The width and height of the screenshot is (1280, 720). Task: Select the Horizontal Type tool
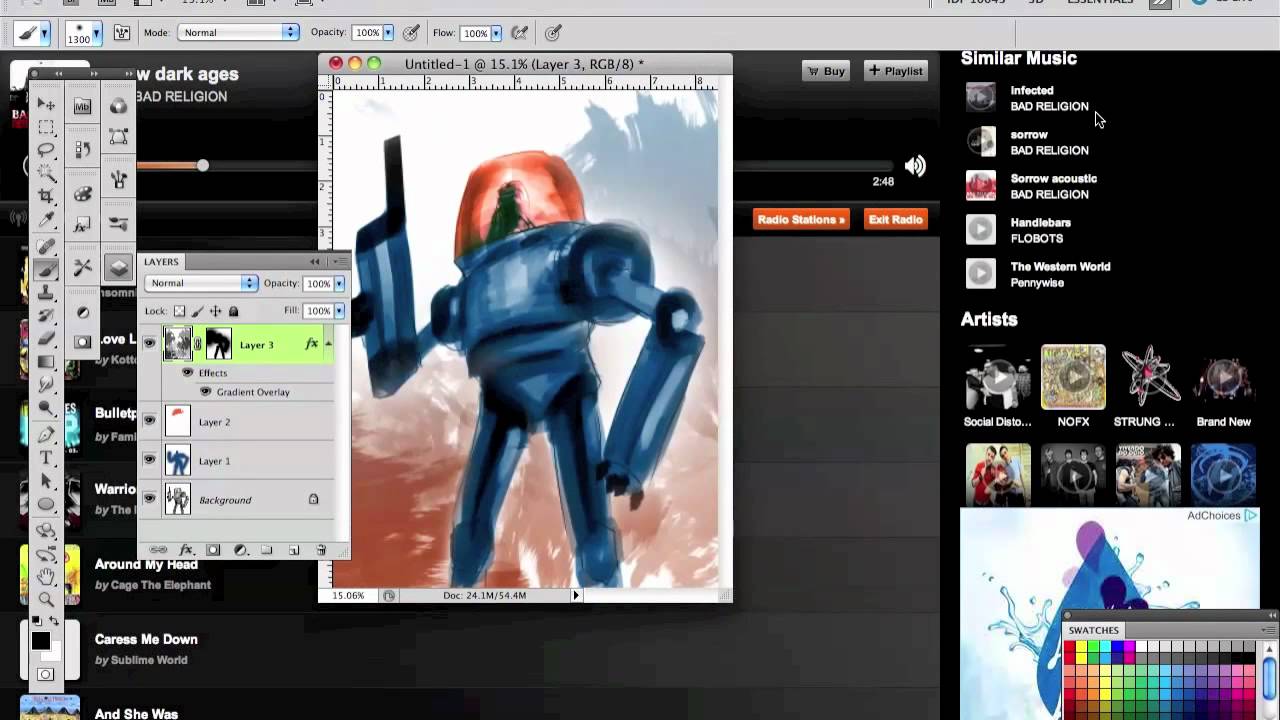click(46, 458)
